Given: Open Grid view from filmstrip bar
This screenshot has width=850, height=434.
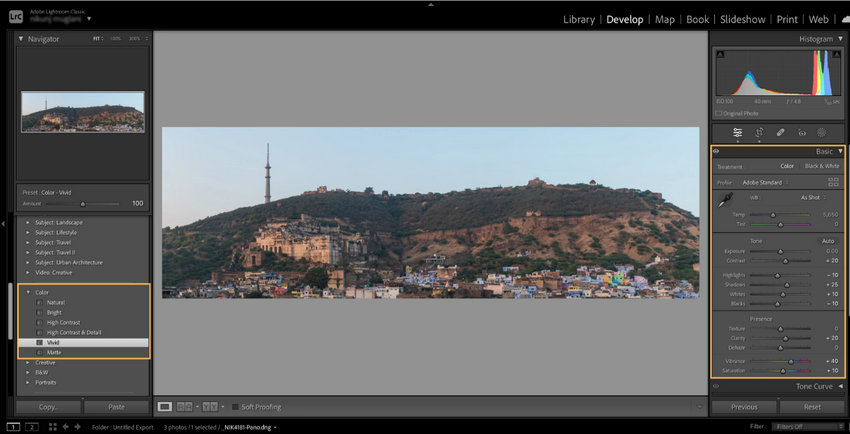Looking at the screenshot, I should click(52, 427).
